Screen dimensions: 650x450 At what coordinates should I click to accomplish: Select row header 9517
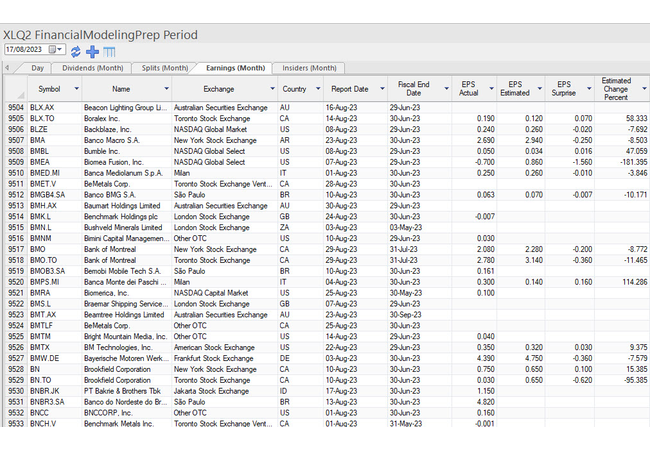[16, 249]
